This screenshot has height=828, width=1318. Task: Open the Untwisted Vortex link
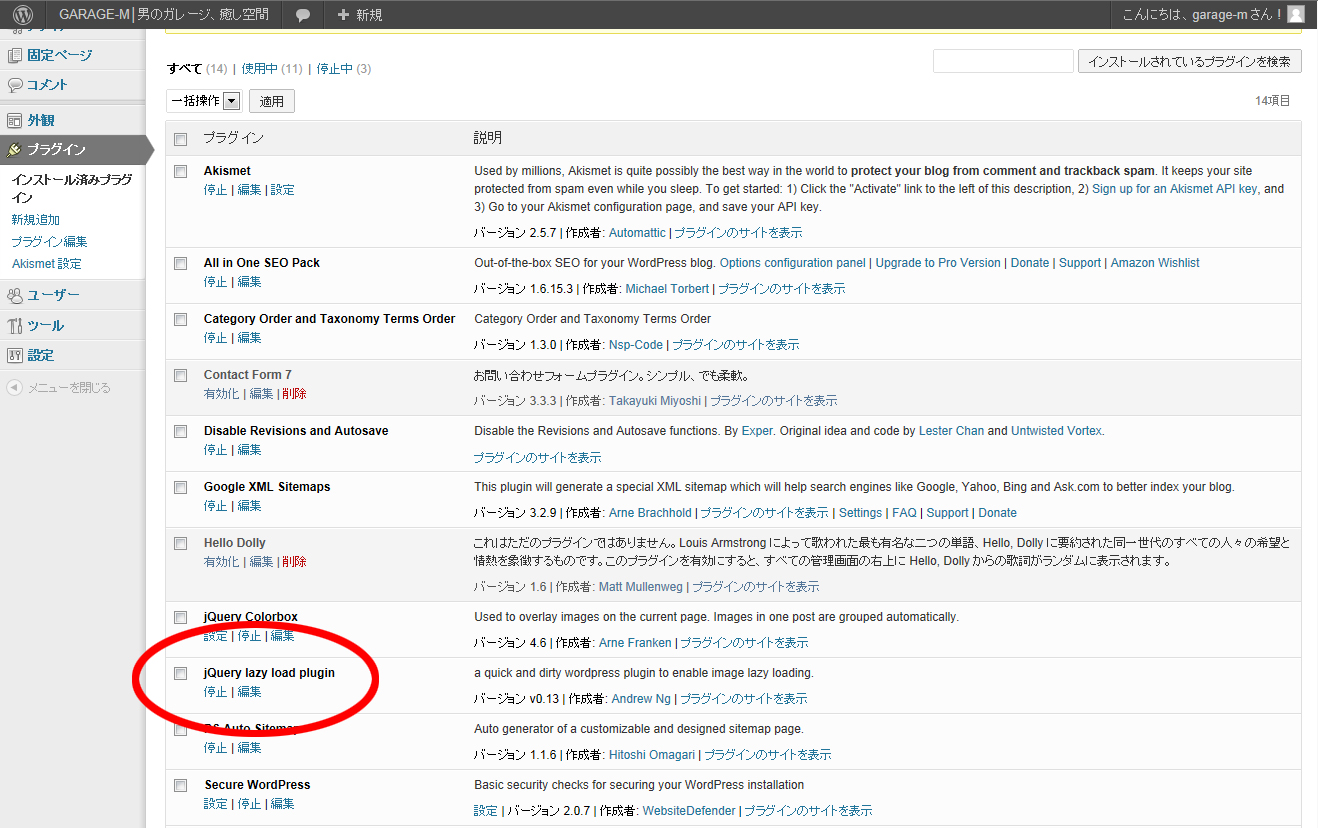[x=1056, y=431]
